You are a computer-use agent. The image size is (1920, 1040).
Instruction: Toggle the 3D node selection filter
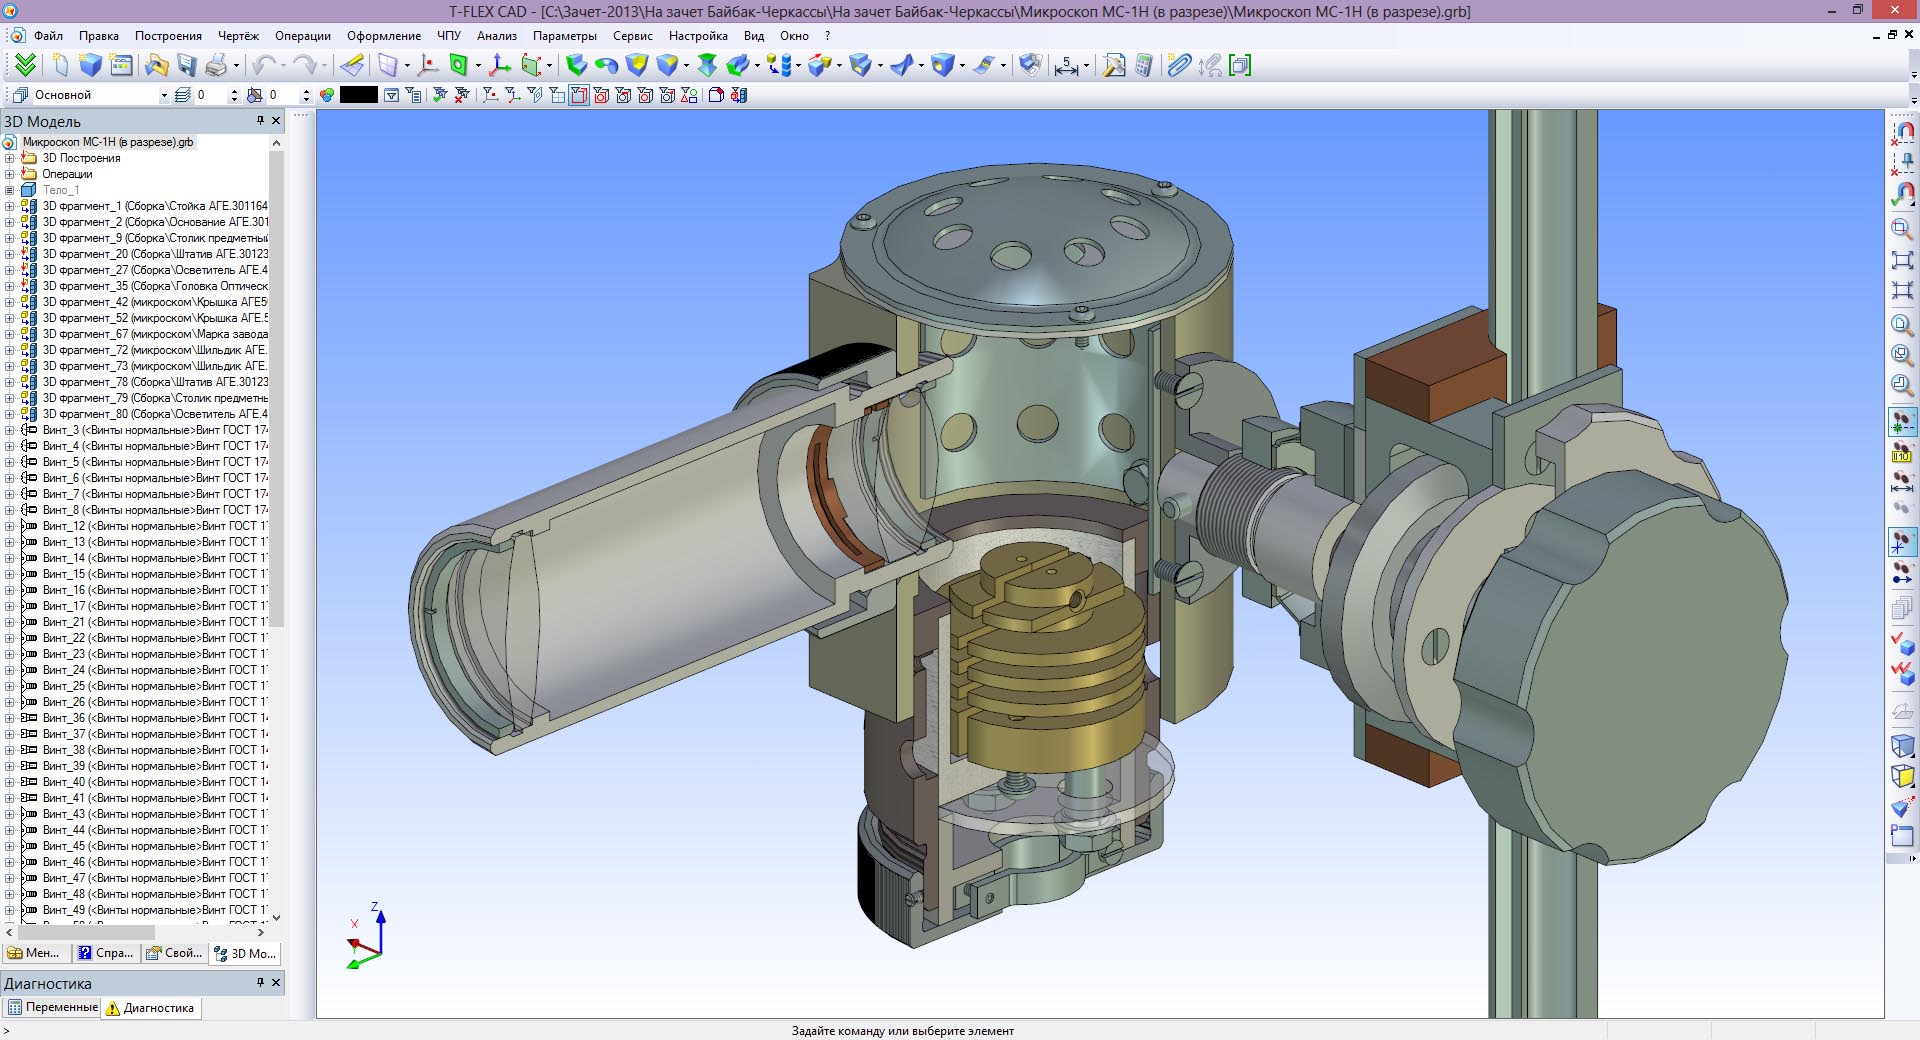[490, 95]
